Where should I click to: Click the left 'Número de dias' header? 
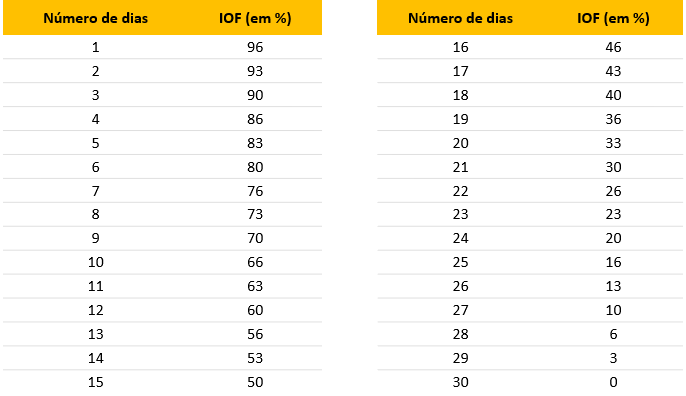(x=95, y=18)
